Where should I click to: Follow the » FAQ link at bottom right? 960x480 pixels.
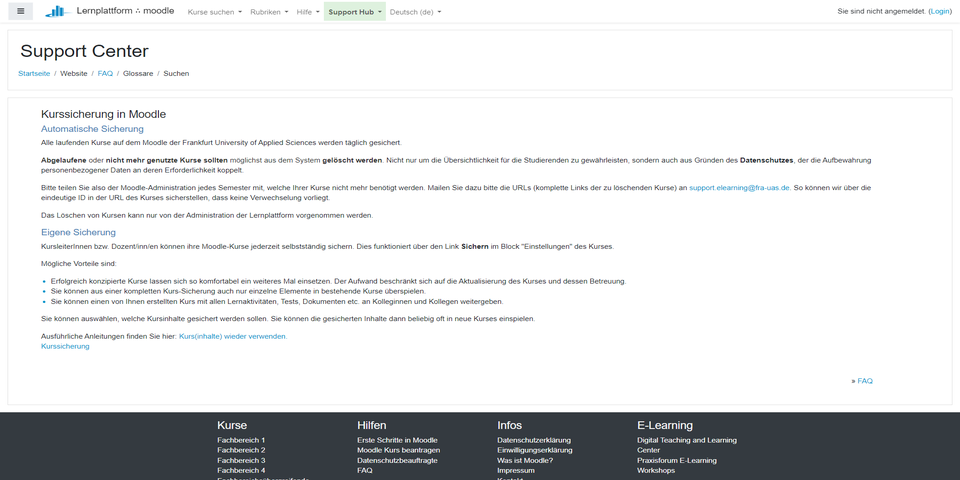[864, 381]
